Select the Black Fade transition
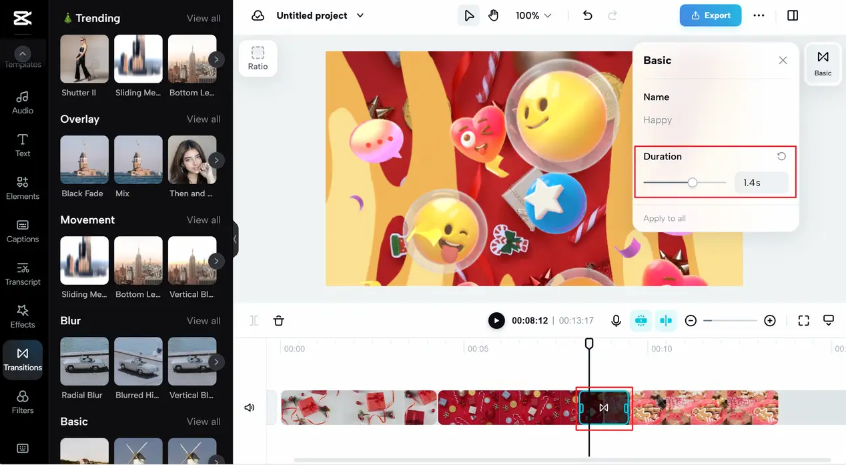The width and height of the screenshot is (846, 465). click(x=84, y=160)
